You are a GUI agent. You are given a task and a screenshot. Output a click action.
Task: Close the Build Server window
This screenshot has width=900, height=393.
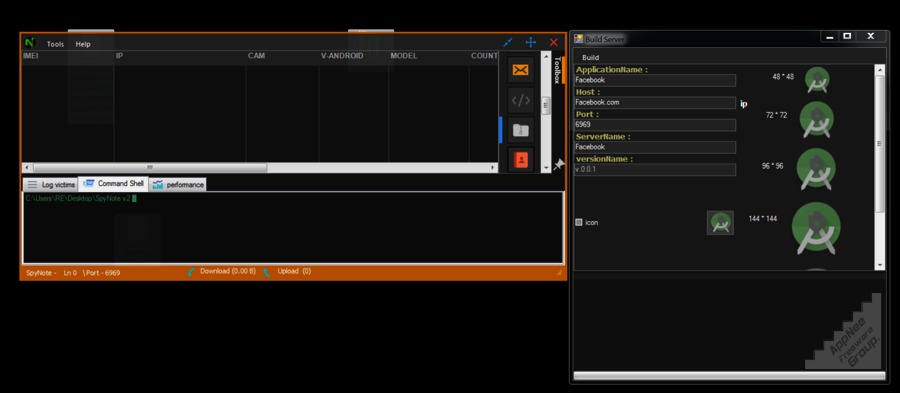[870, 37]
